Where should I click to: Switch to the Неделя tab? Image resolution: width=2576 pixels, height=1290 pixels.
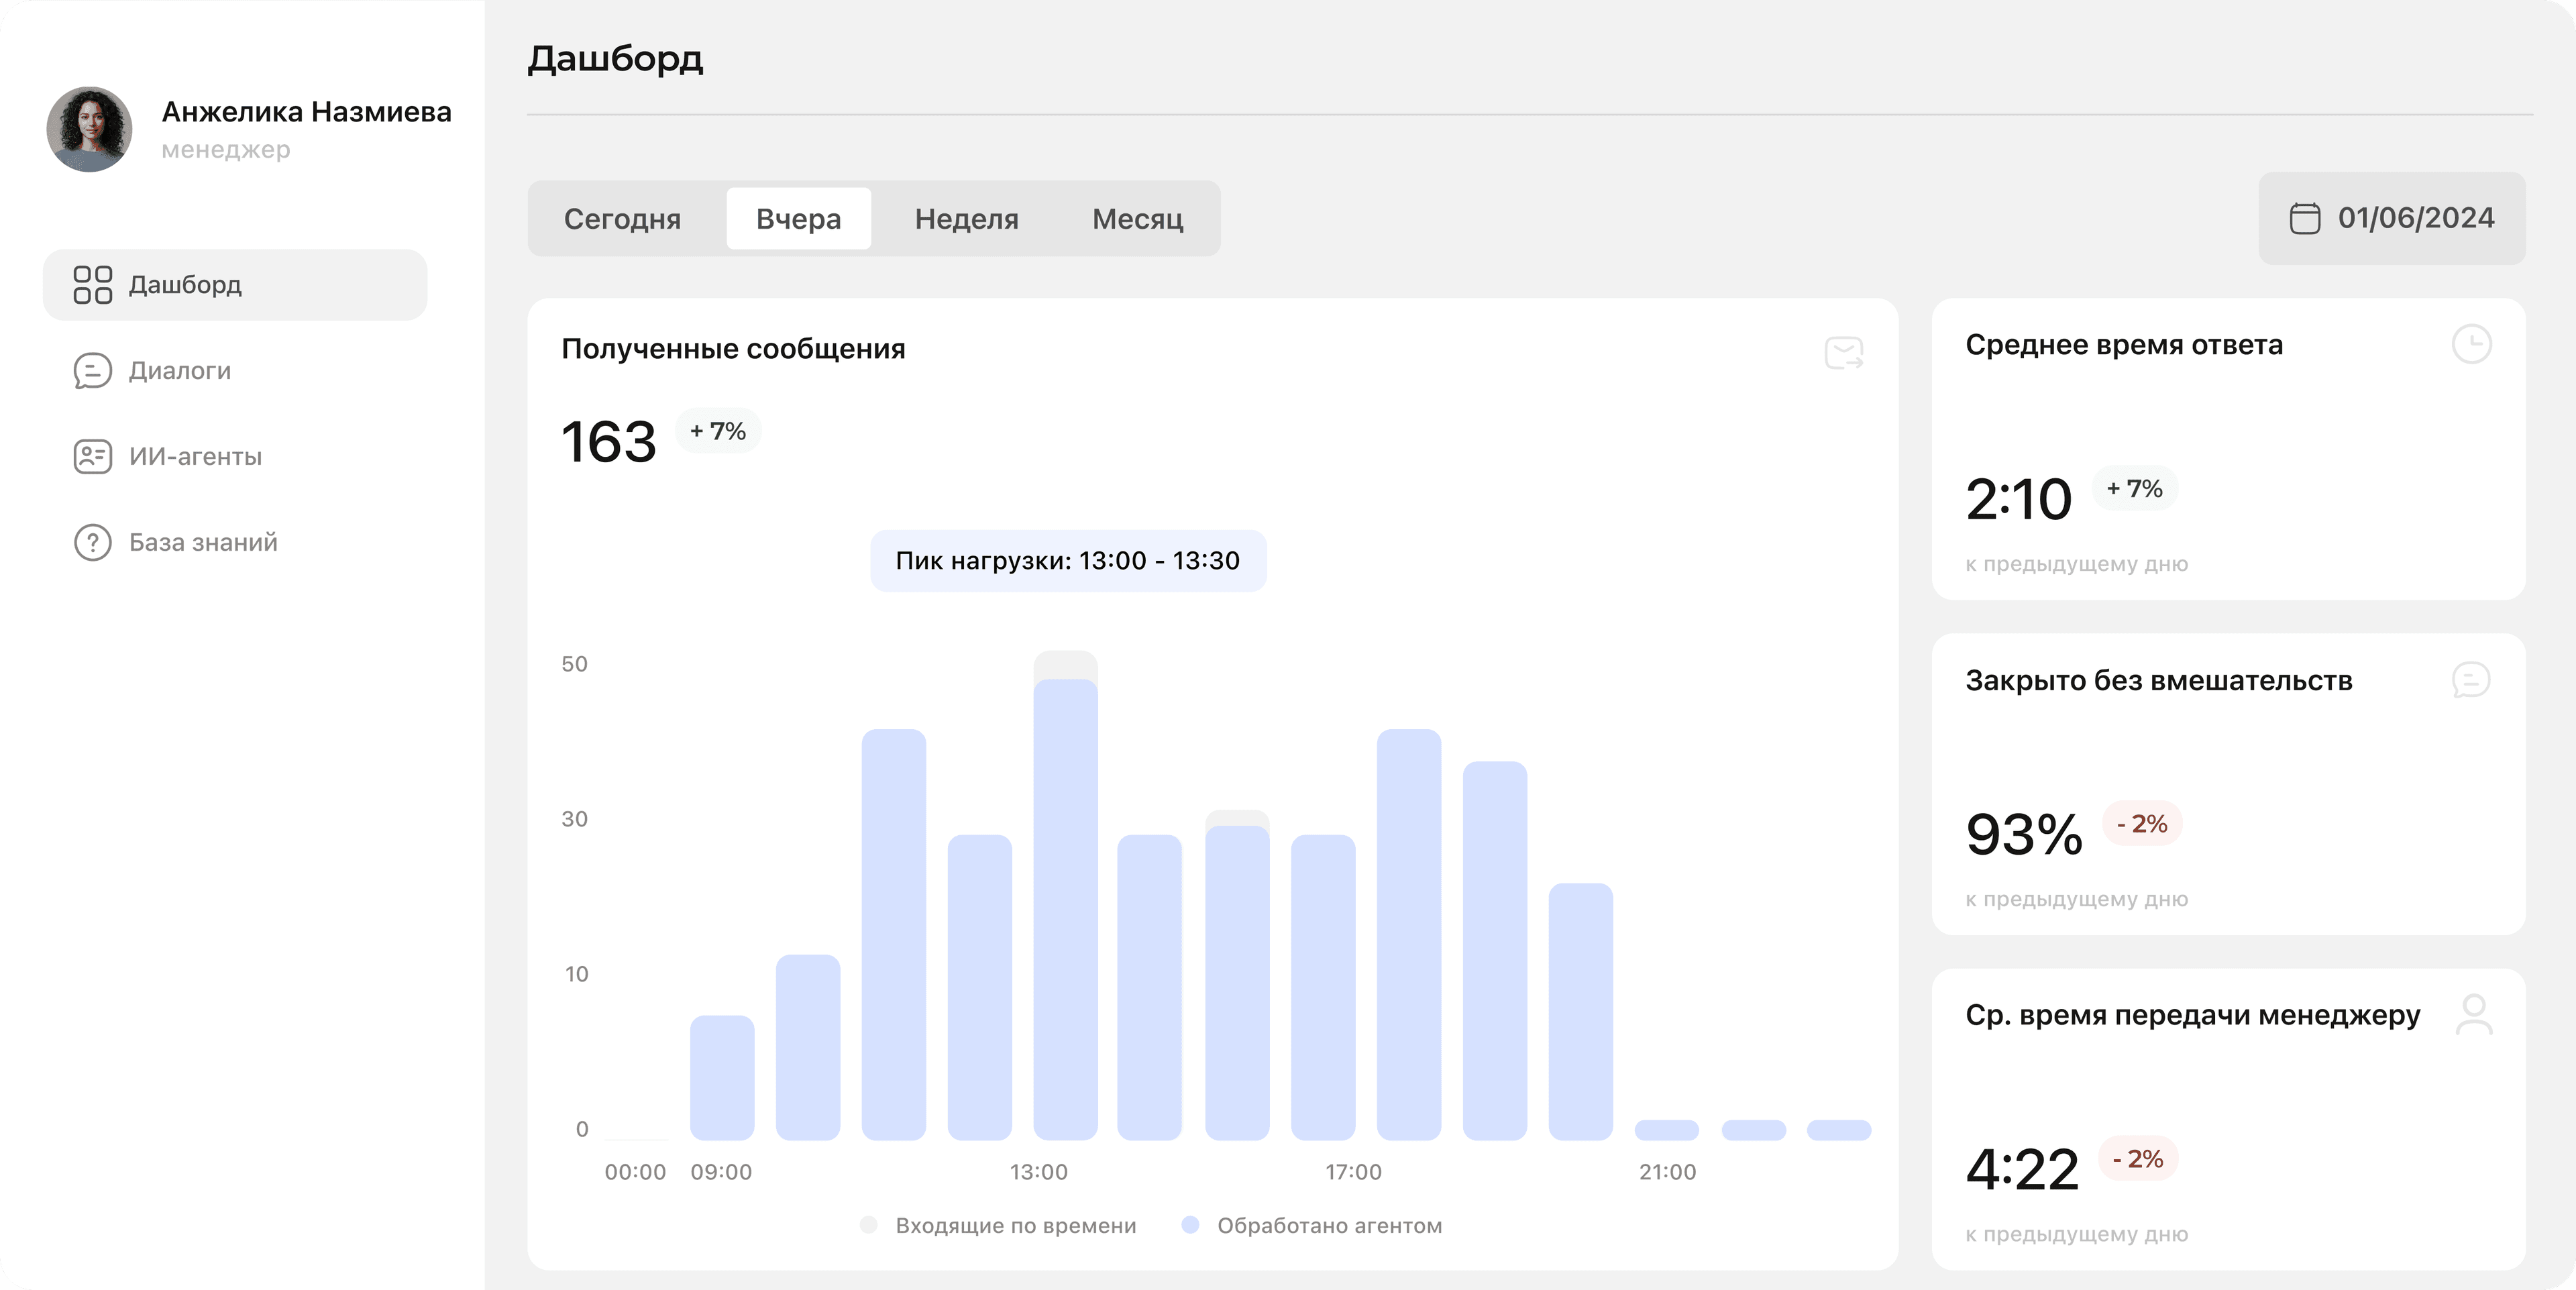pyautogui.click(x=966, y=219)
